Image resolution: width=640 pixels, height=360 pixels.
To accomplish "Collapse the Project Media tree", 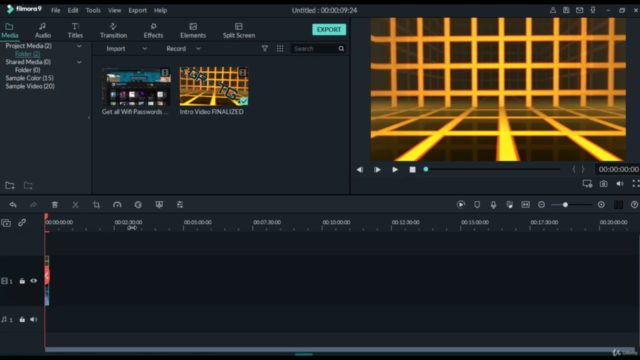I will pos(79,46).
